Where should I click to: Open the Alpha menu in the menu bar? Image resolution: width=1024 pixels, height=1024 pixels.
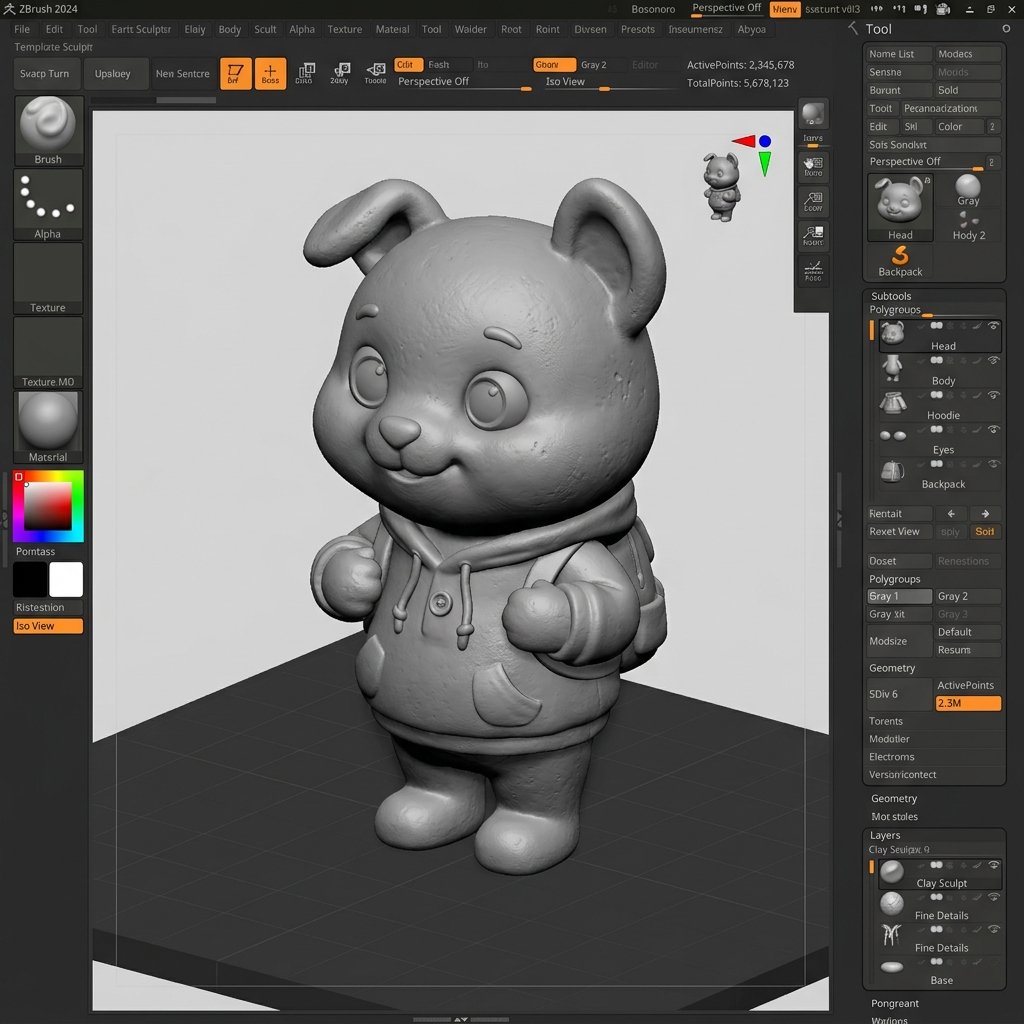point(302,29)
